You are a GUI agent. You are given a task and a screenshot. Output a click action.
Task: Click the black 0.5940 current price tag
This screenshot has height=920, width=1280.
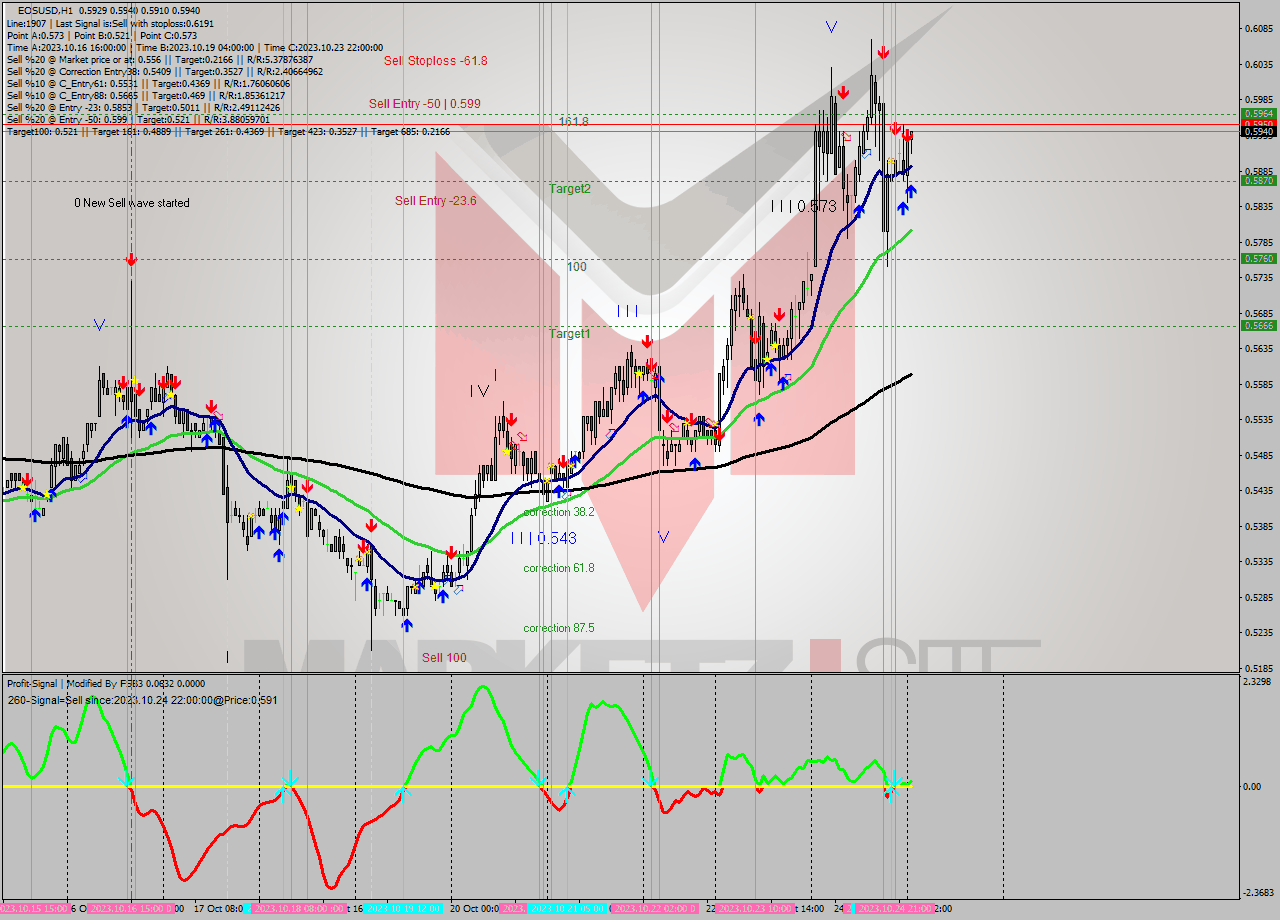[x=1257, y=132]
